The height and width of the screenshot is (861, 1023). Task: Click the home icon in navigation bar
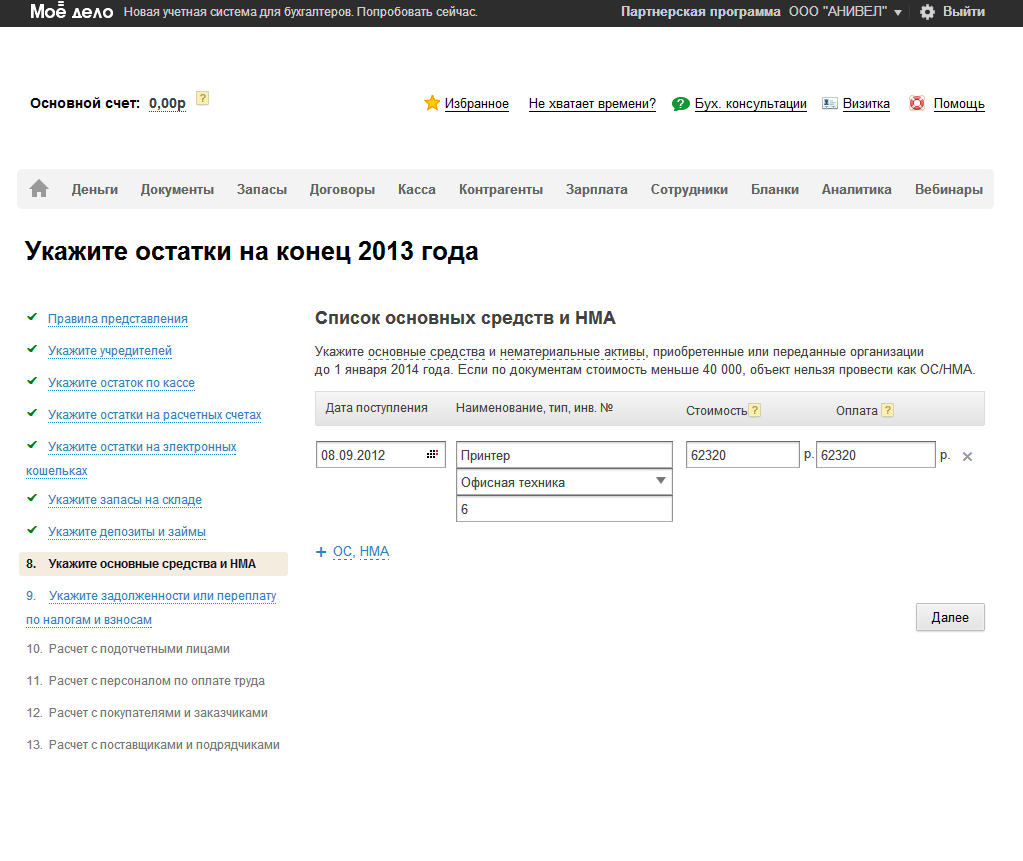click(39, 189)
